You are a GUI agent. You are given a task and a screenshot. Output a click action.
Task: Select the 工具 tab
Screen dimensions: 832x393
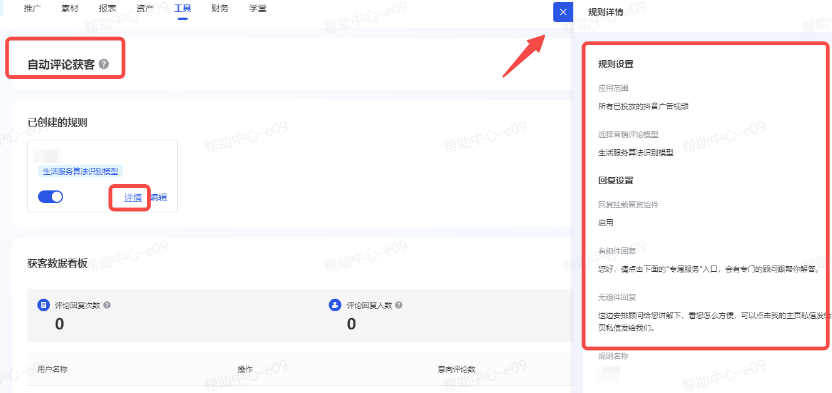coord(183,8)
